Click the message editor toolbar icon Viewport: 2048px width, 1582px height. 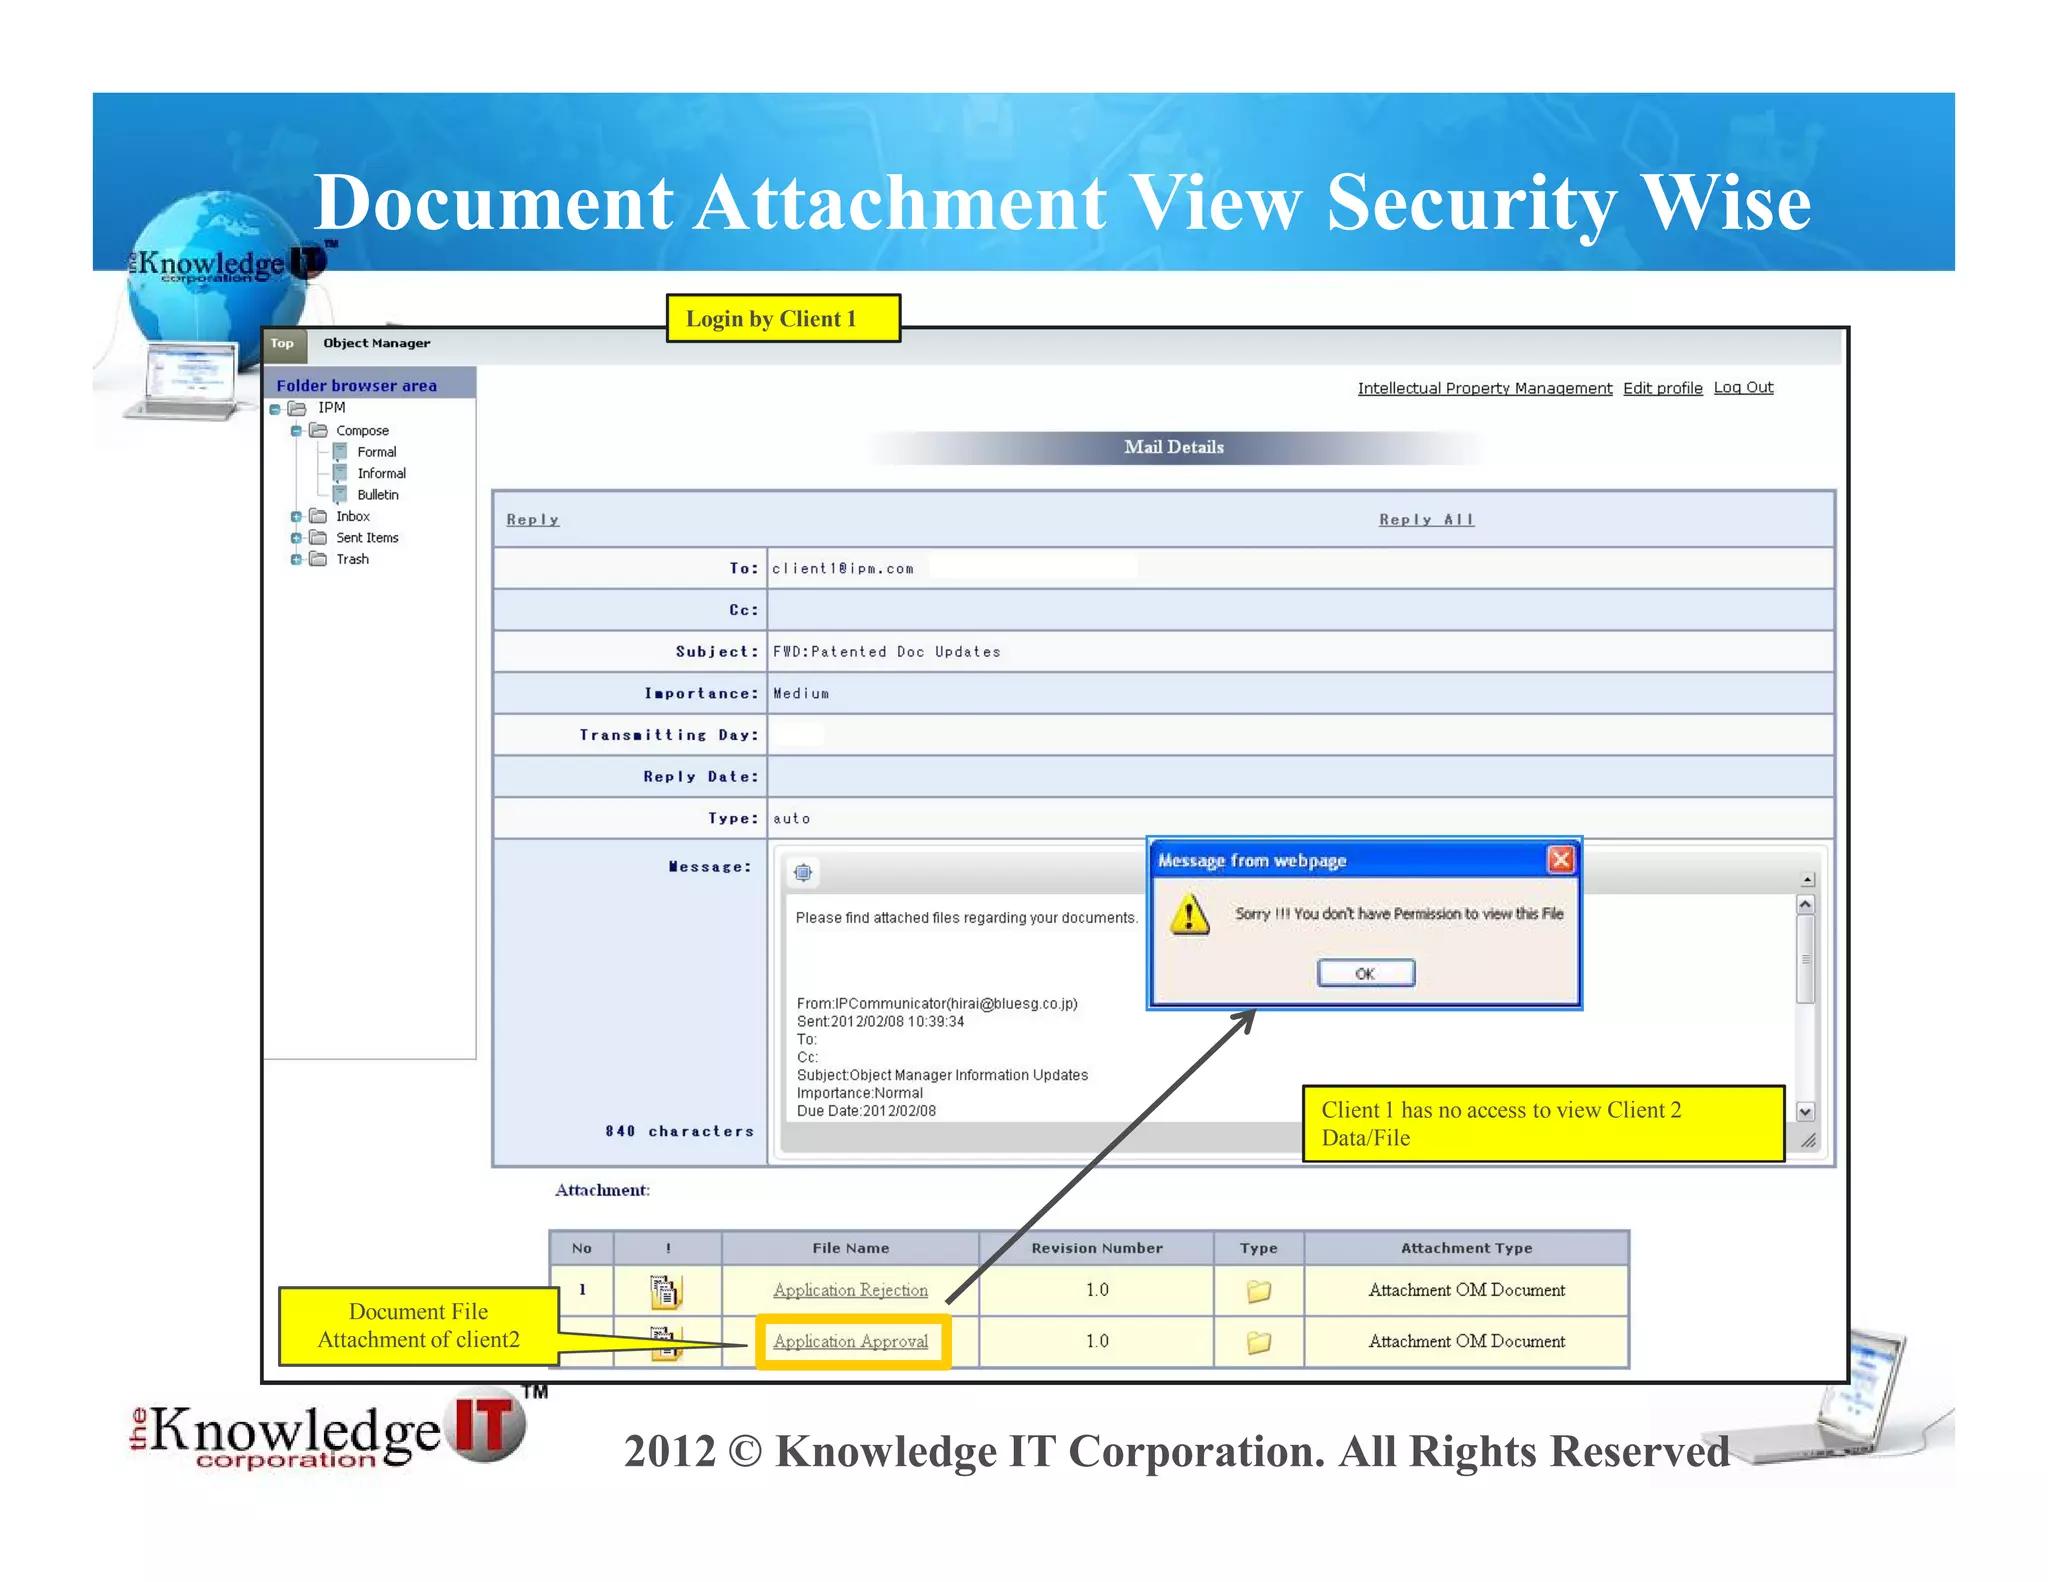coord(803,873)
